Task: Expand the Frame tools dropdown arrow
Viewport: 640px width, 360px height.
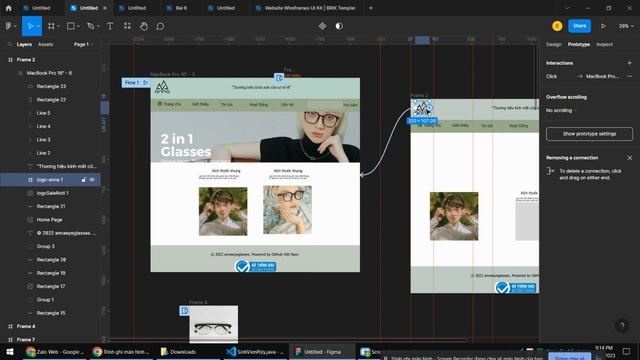Action: [x=58, y=26]
